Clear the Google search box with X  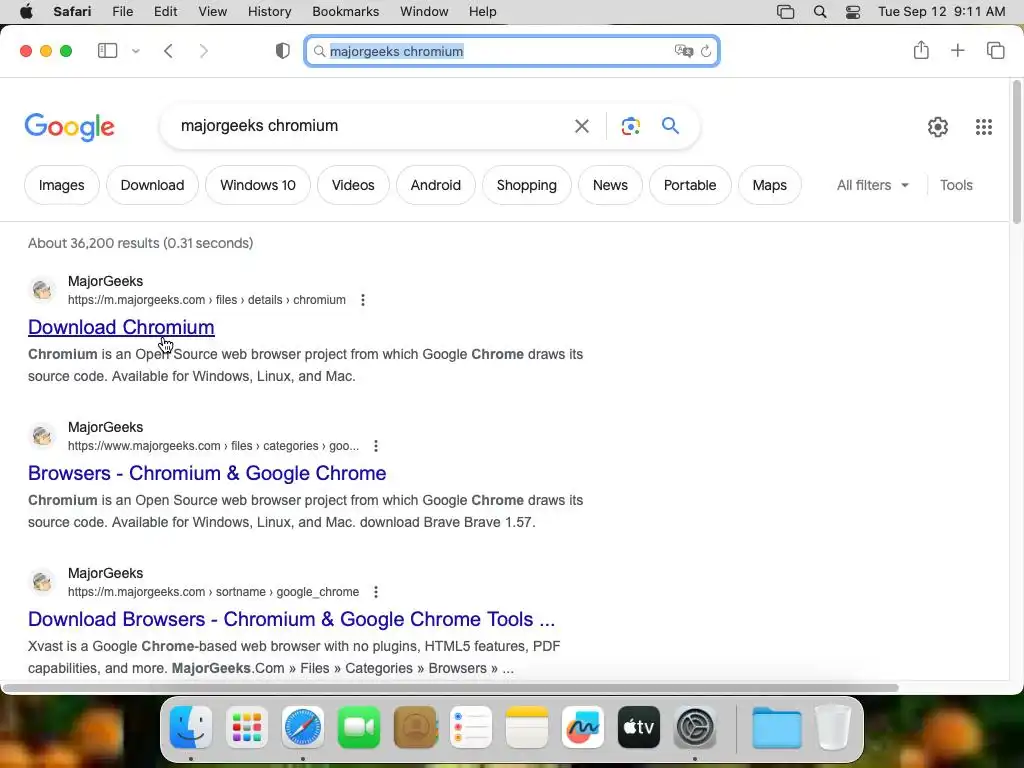coord(581,126)
